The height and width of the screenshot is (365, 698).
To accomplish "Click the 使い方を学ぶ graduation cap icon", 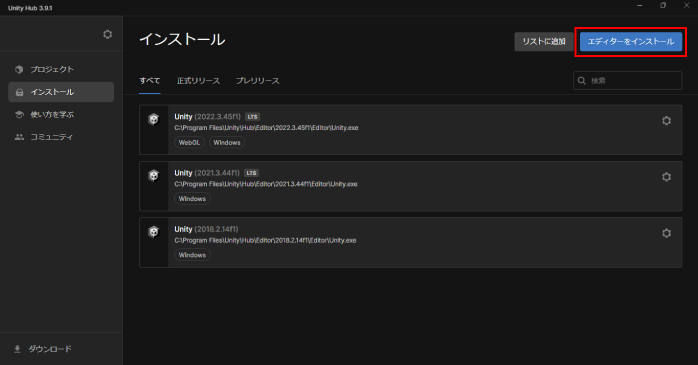I will point(19,114).
